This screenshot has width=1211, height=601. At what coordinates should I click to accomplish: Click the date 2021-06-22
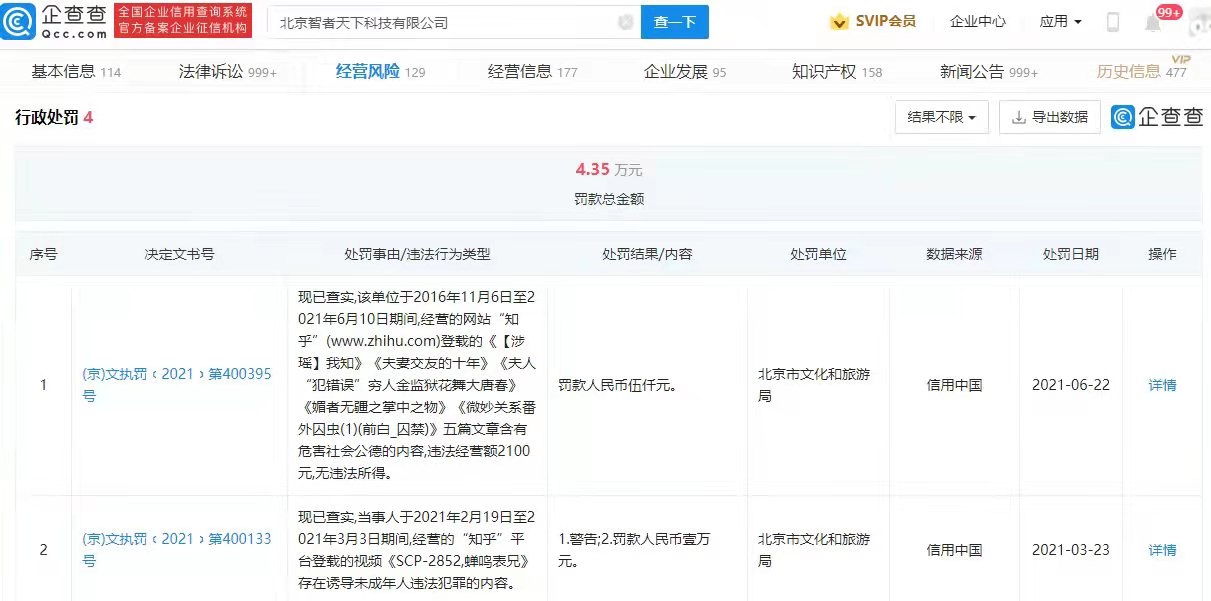click(1070, 385)
